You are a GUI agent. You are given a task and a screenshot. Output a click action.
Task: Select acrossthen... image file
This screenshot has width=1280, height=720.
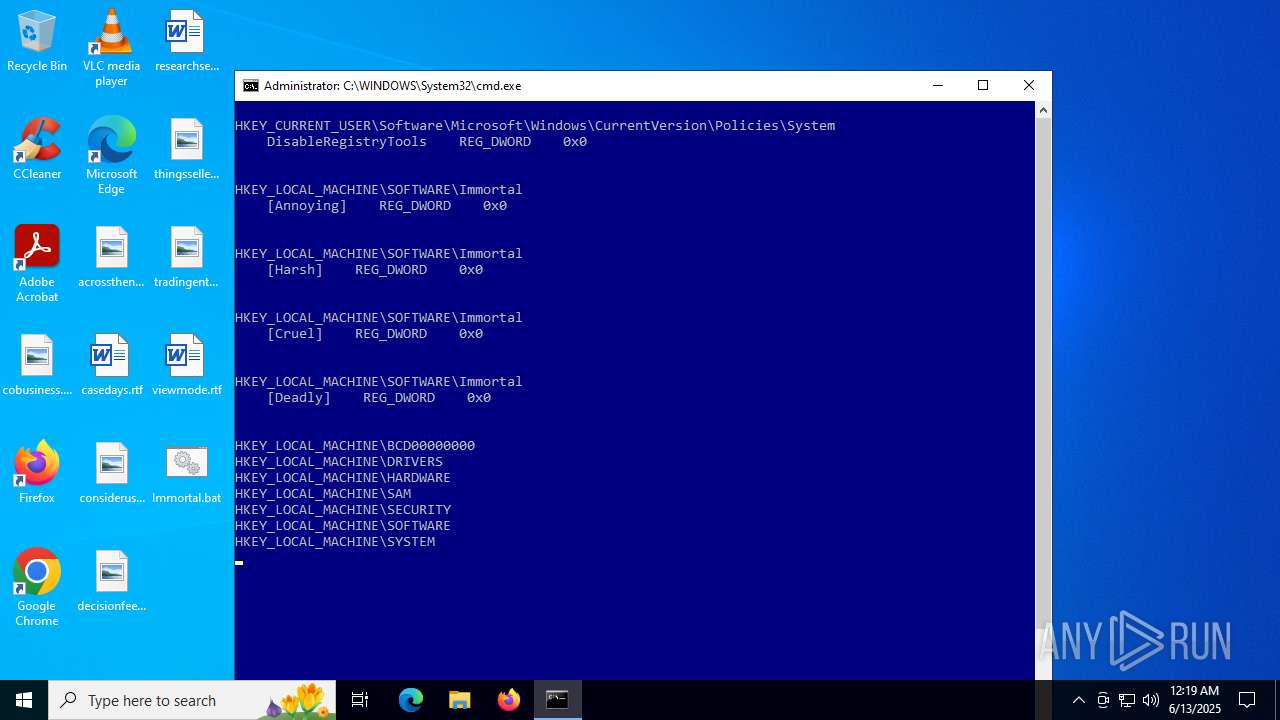[111, 257]
